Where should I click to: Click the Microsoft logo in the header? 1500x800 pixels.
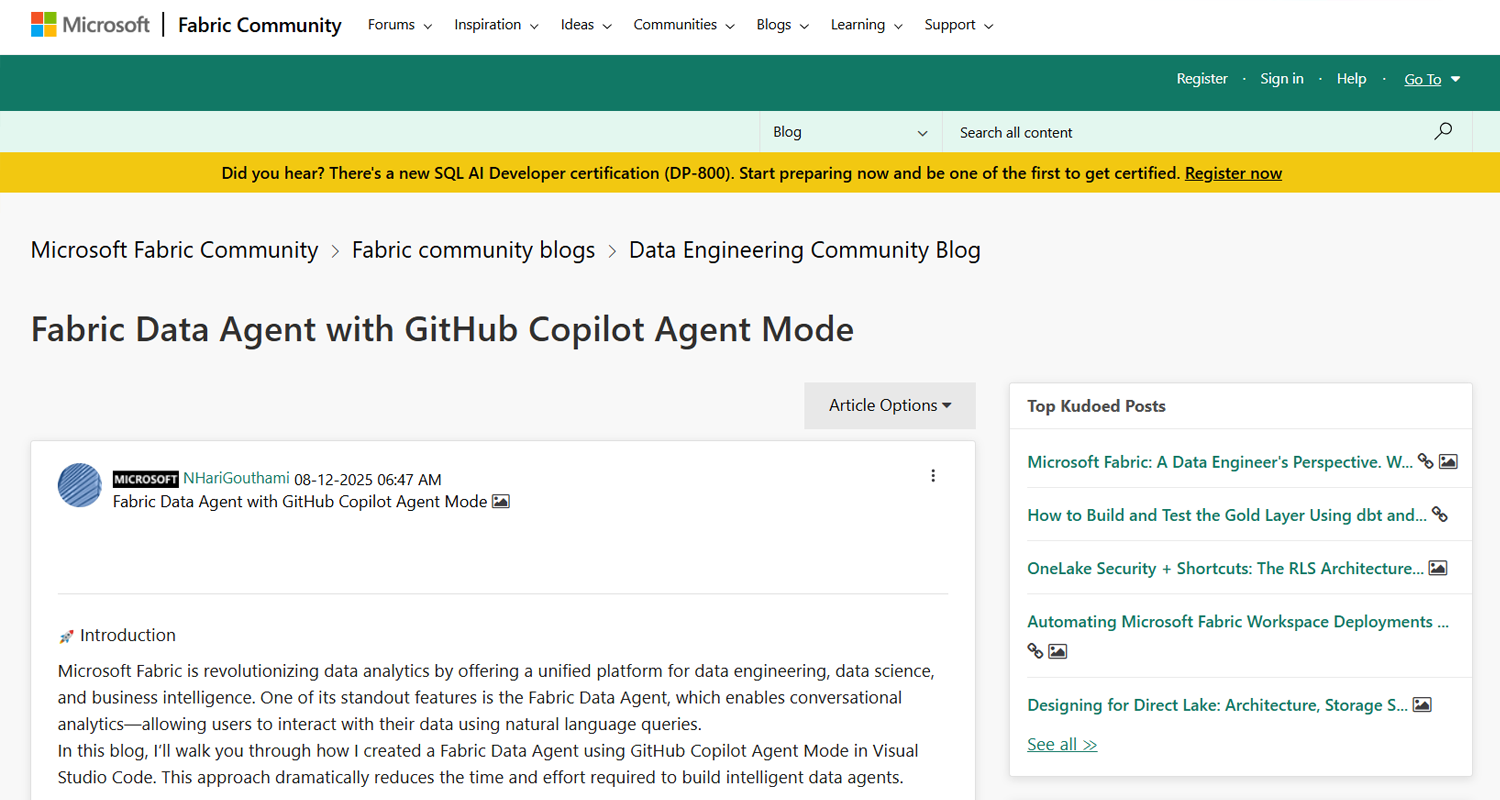tap(90, 25)
